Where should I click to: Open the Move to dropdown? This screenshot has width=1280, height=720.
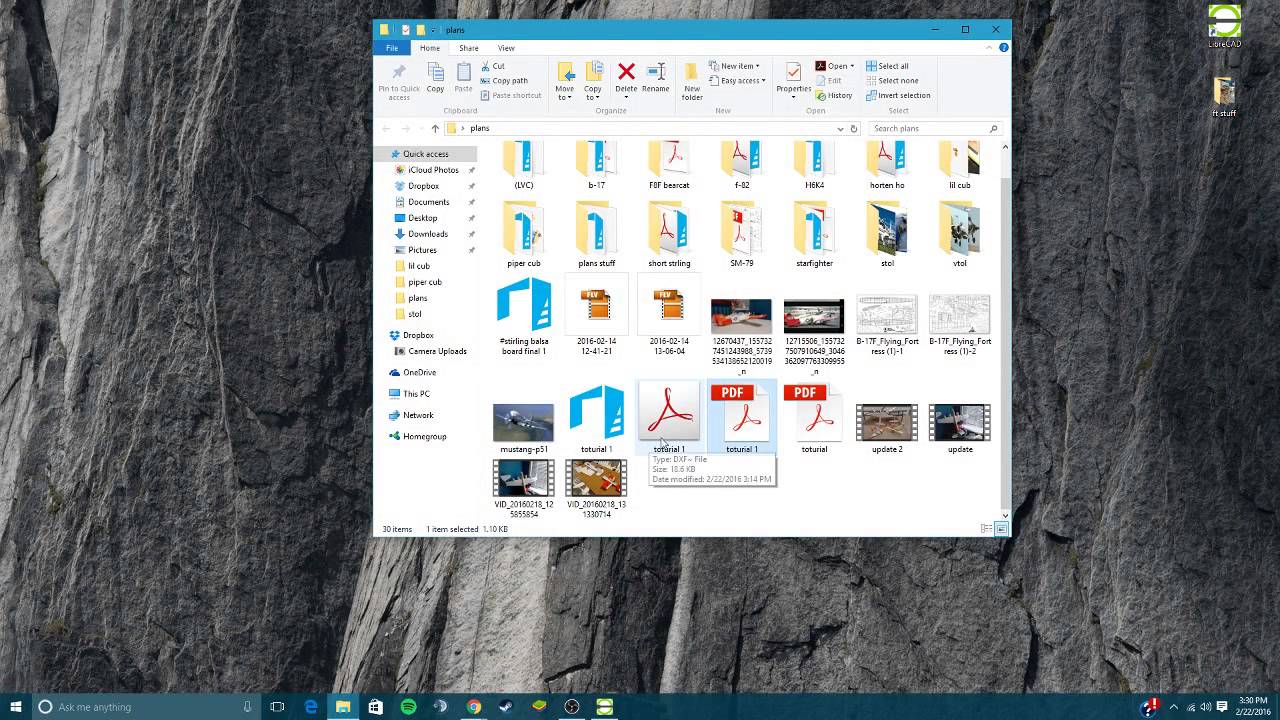click(x=565, y=81)
